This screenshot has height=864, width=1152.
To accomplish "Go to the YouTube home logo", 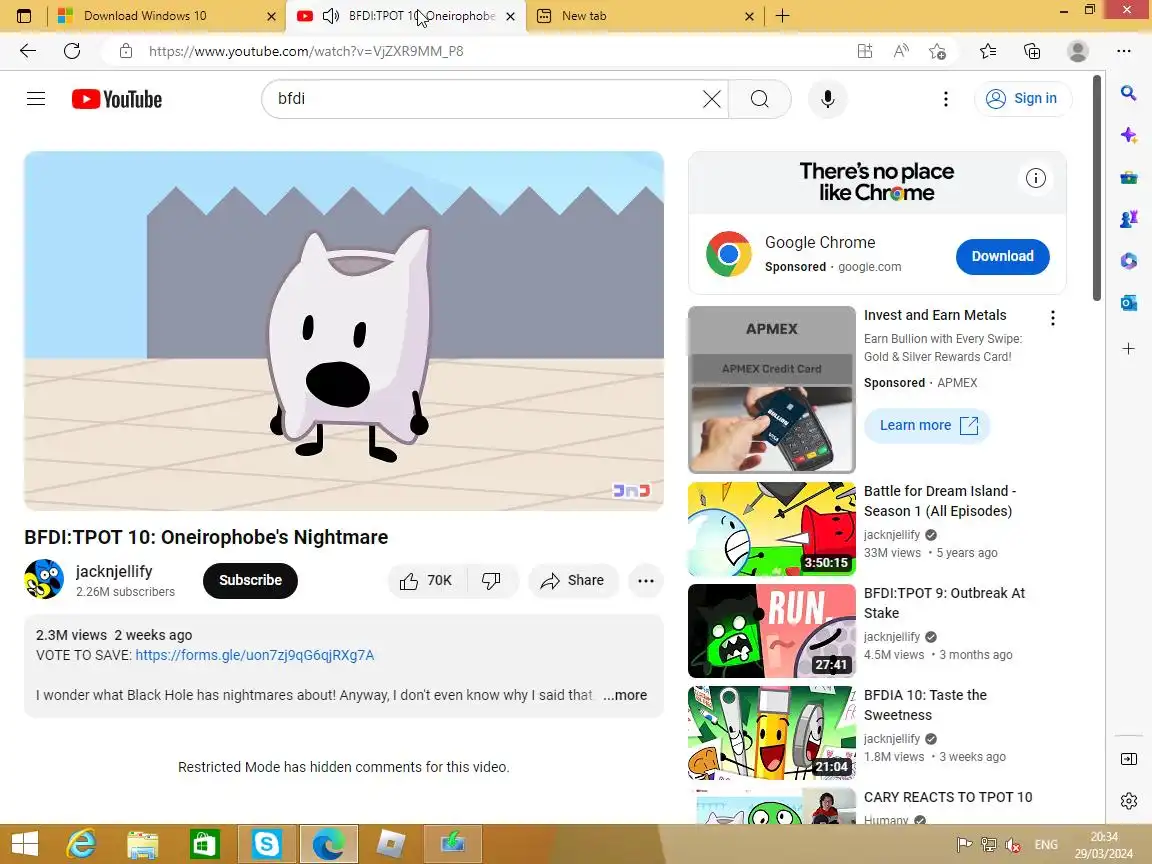I will pyautogui.click(x=117, y=99).
